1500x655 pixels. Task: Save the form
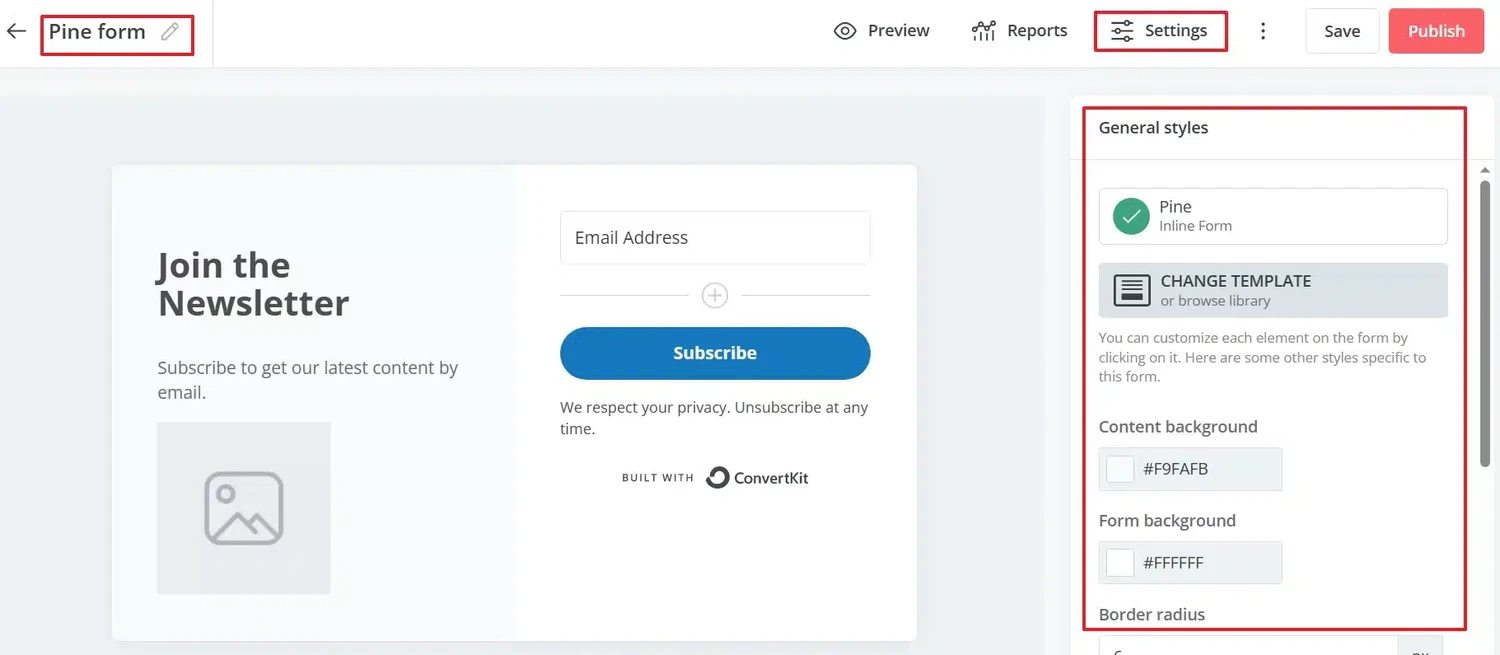click(1342, 31)
